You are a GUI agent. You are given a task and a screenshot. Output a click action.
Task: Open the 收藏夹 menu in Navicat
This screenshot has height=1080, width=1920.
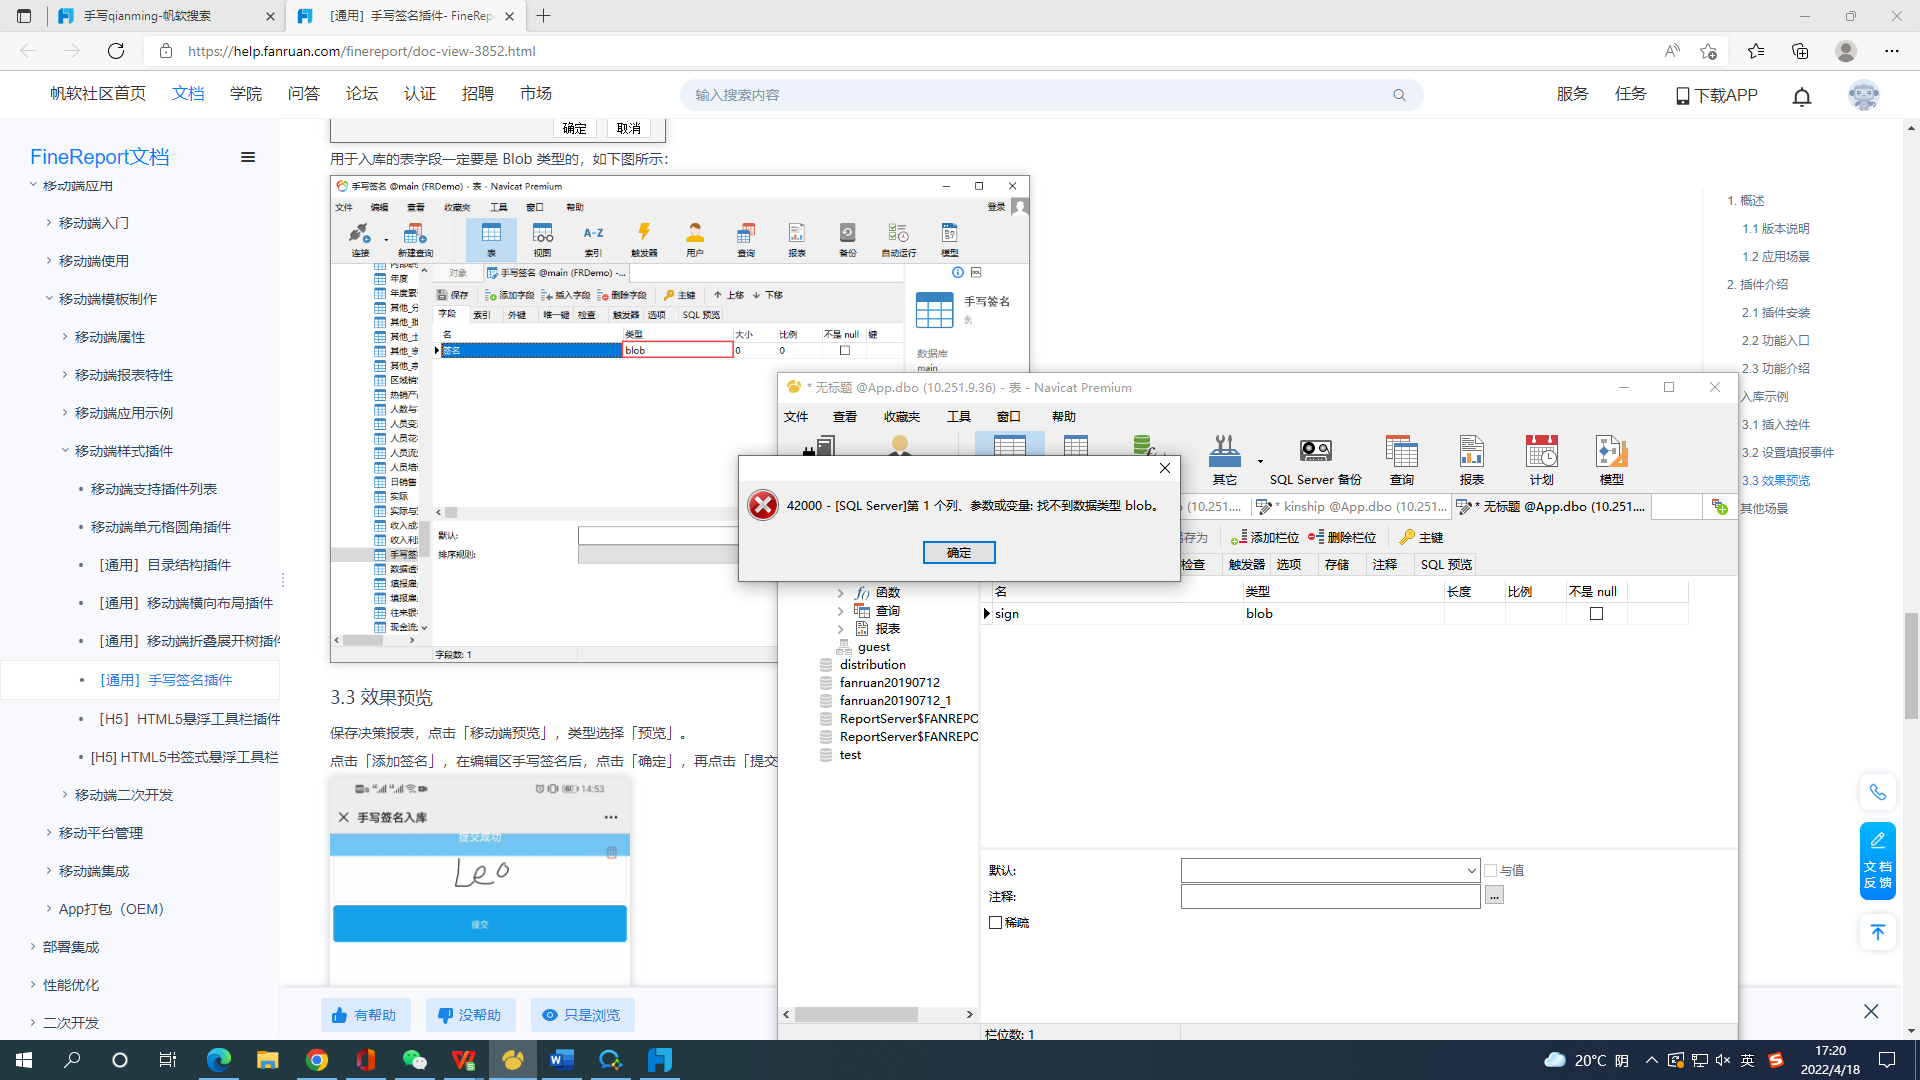pyautogui.click(x=902, y=416)
